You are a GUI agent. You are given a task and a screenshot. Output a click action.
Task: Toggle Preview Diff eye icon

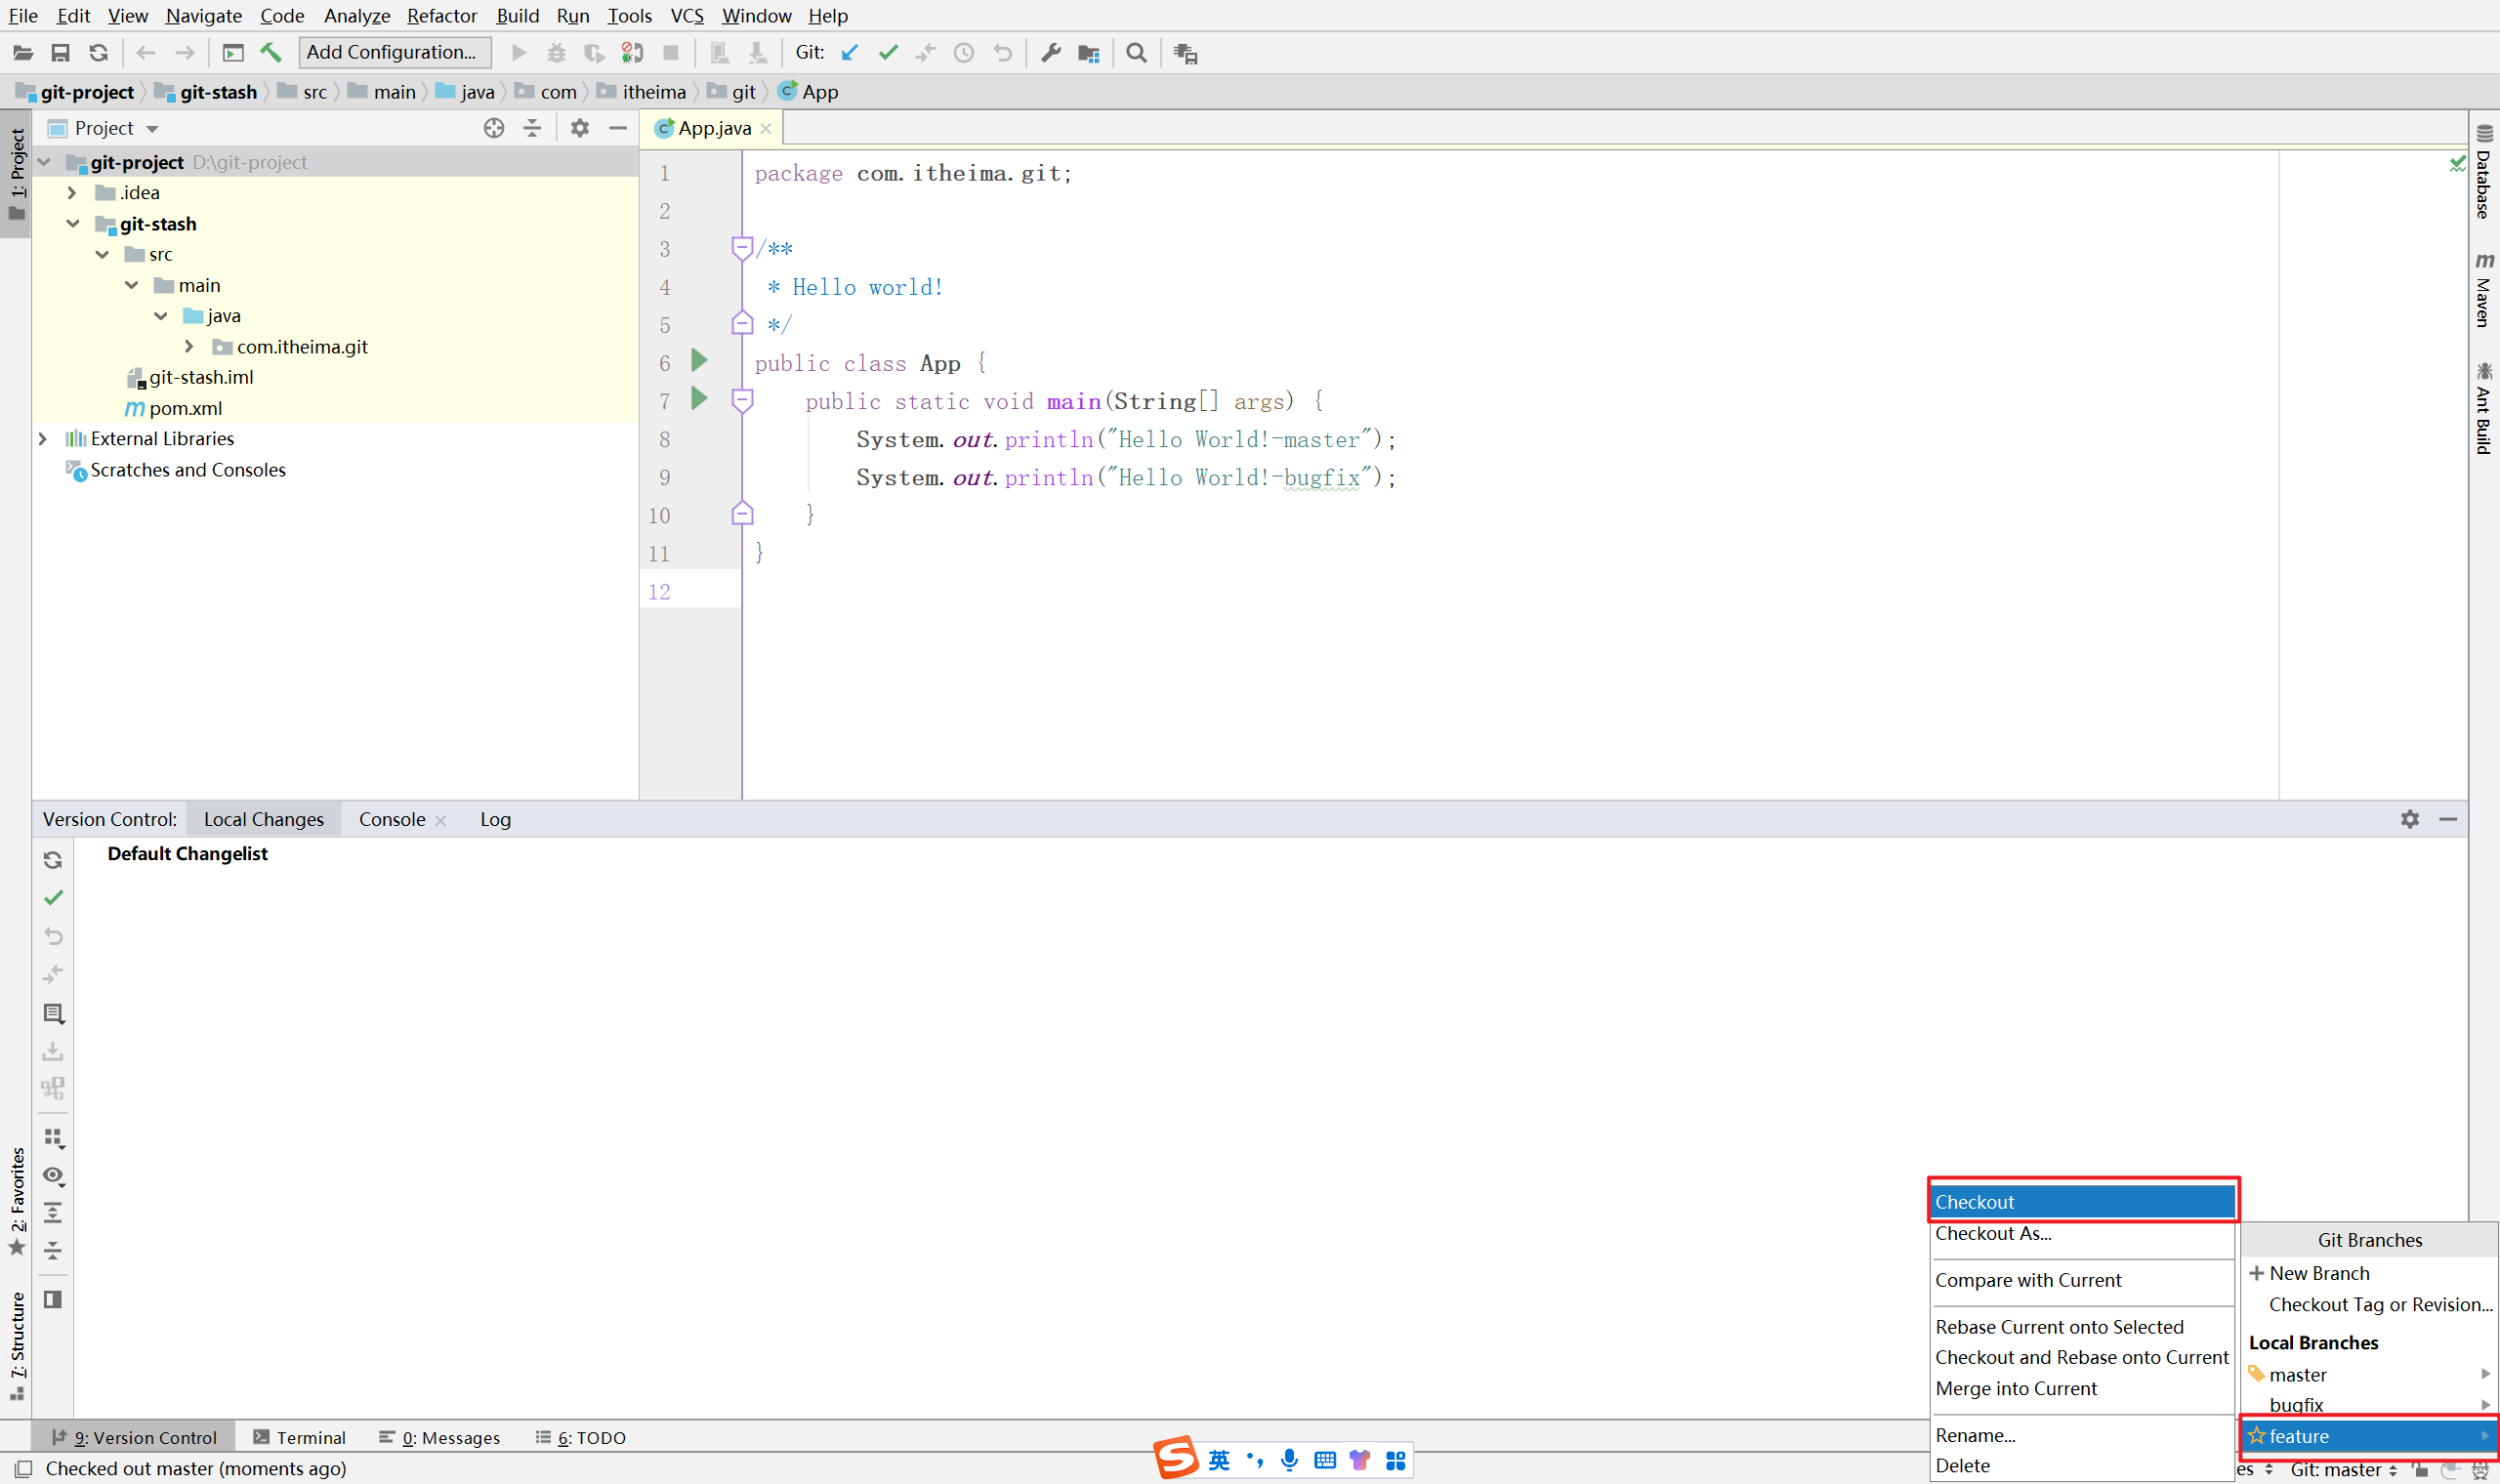[53, 1175]
